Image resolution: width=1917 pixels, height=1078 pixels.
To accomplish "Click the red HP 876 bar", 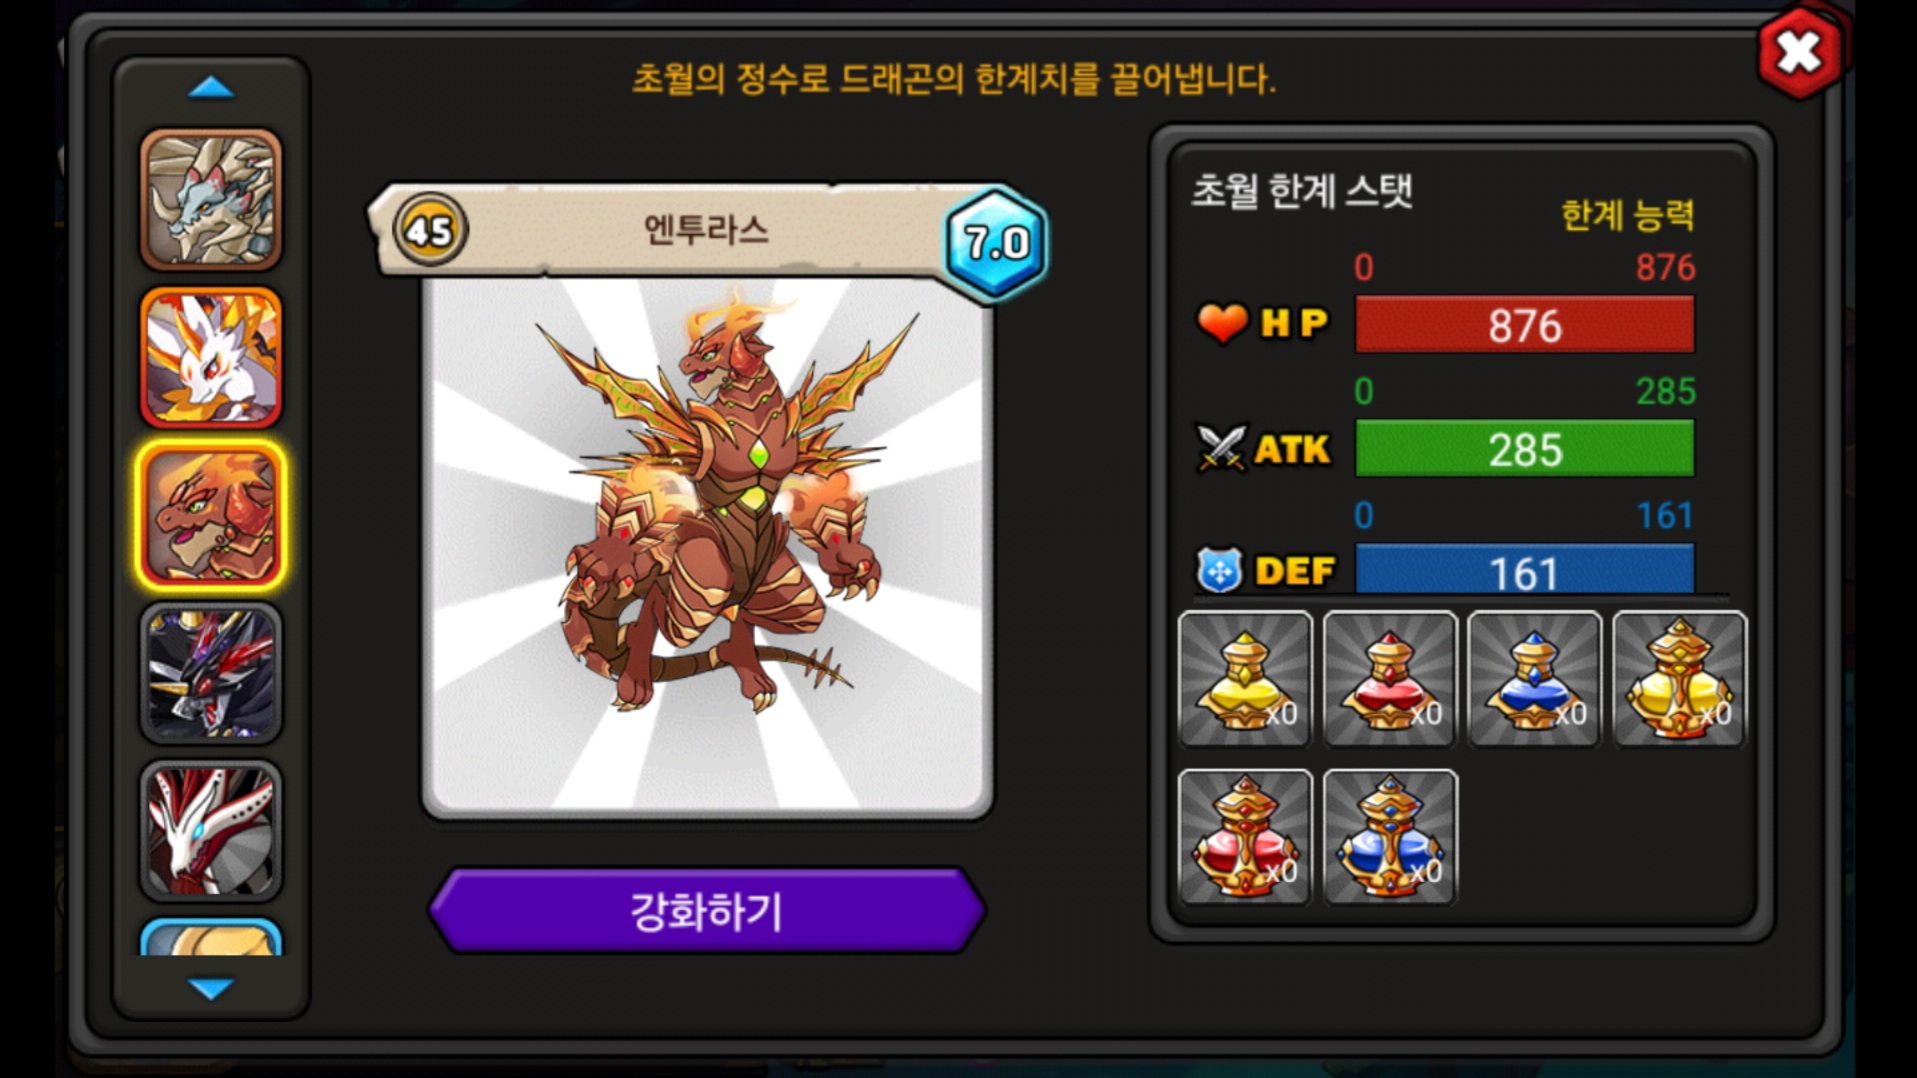I will pos(1524,325).
